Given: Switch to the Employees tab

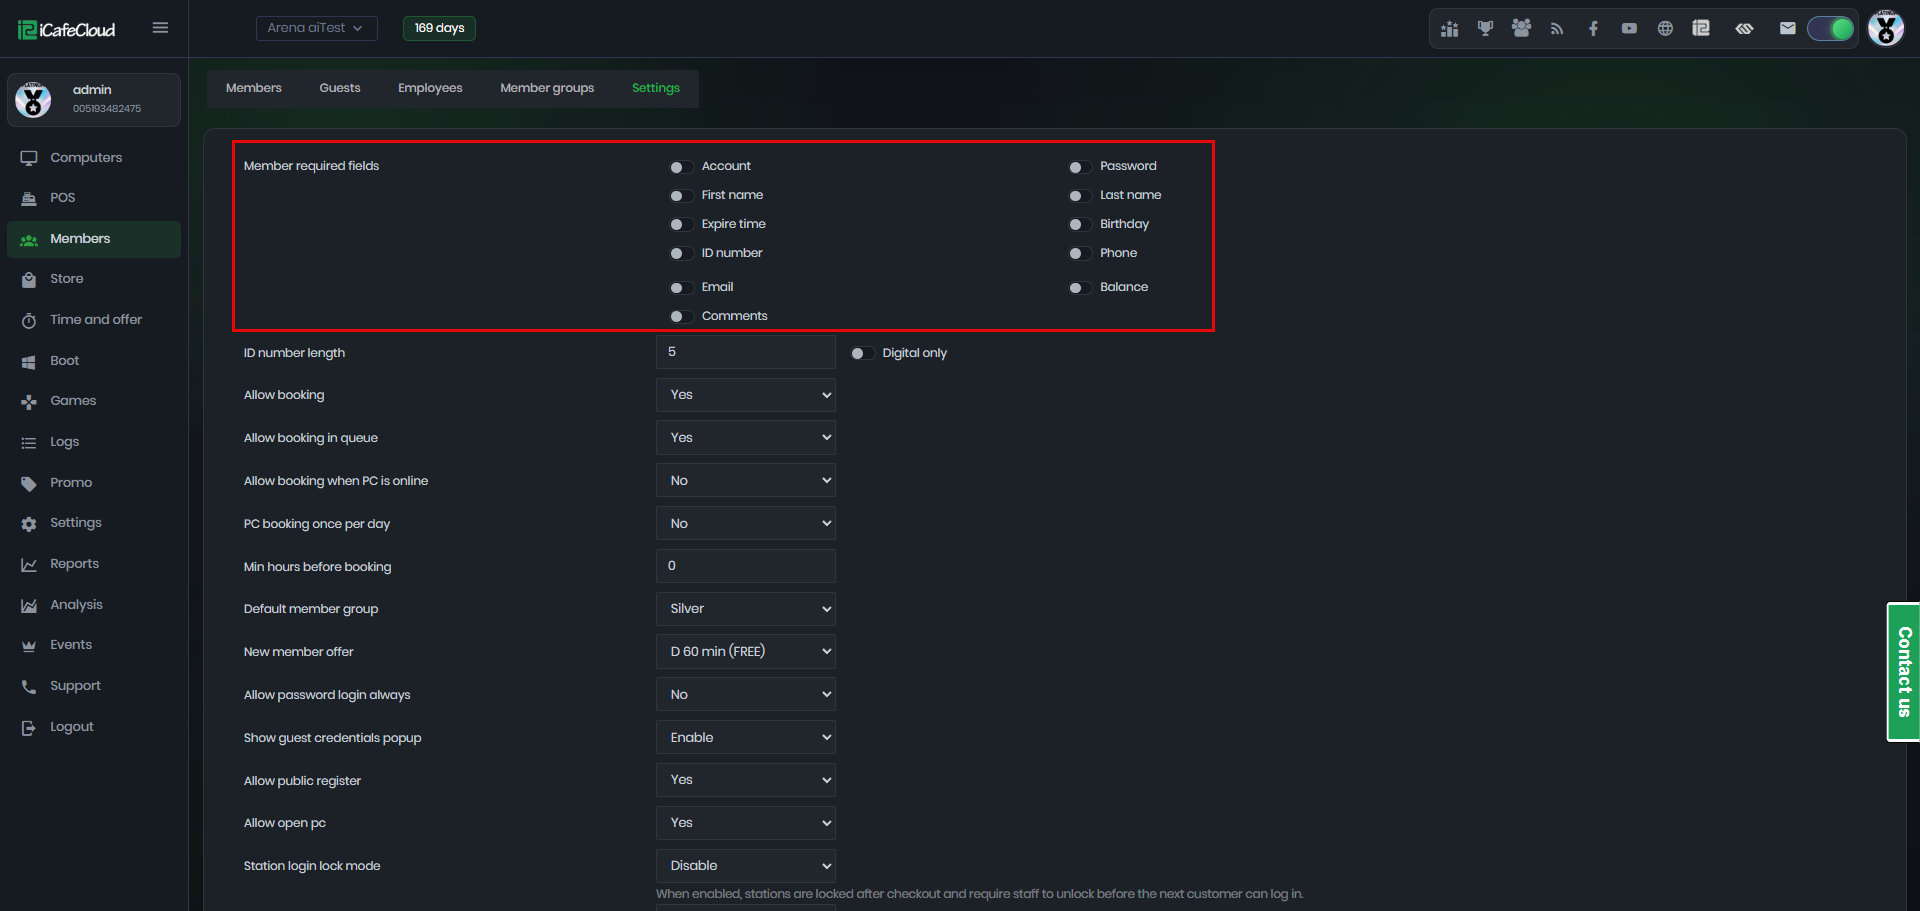Looking at the screenshot, I should (430, 88).
